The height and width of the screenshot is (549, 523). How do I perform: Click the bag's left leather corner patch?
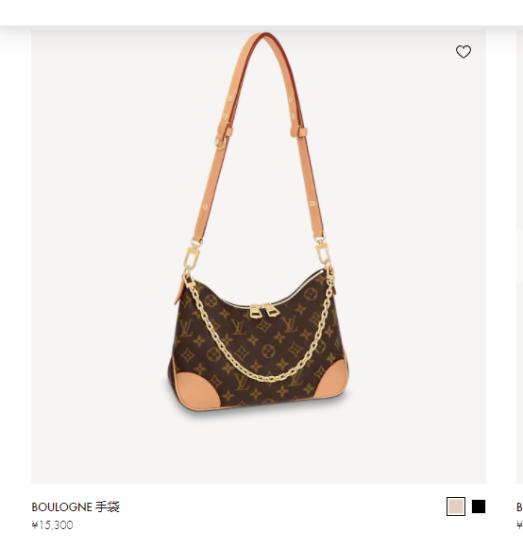click(x=194, y=388)
